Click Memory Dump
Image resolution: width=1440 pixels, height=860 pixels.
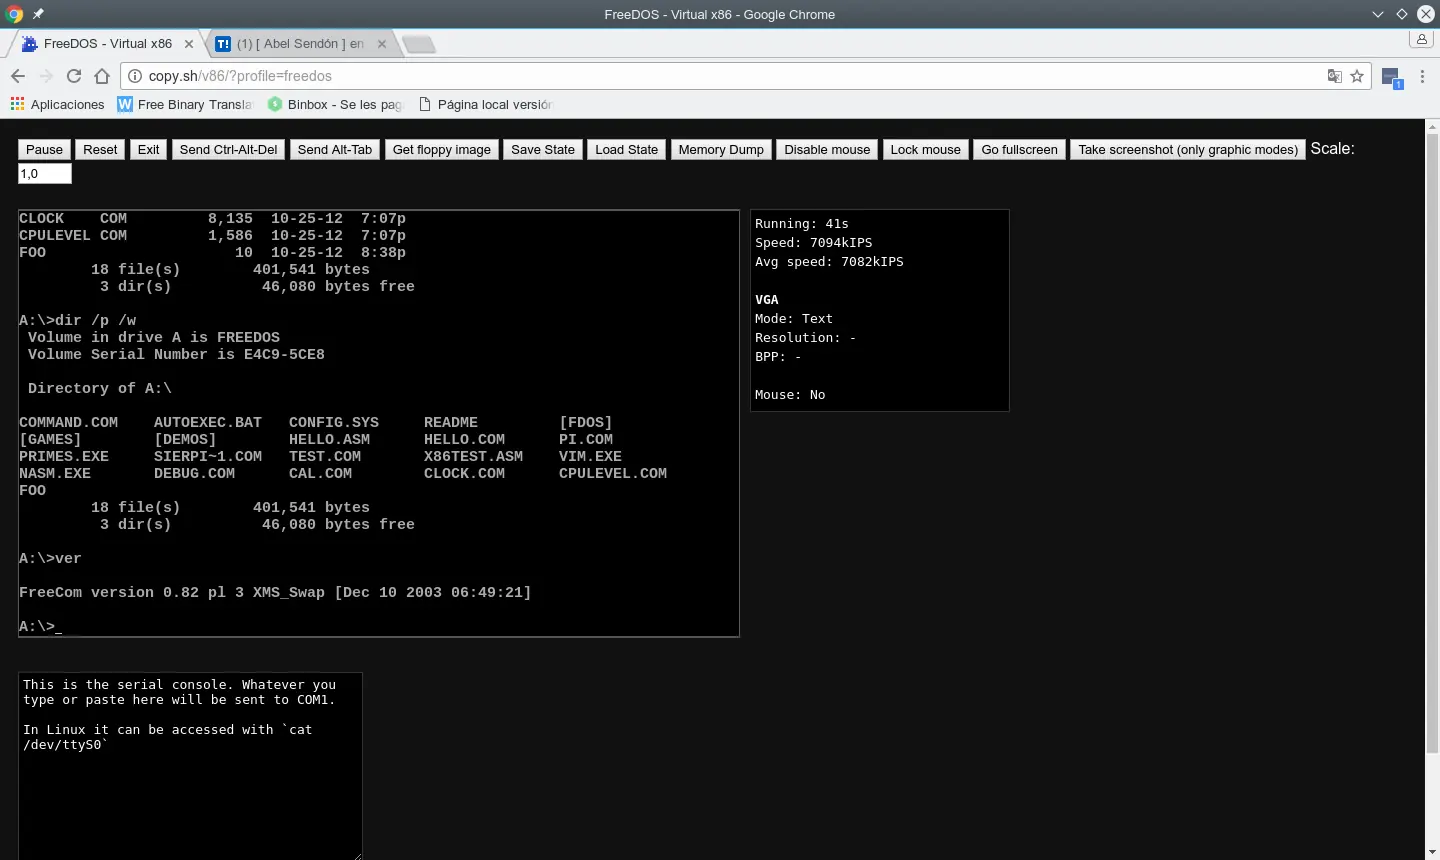pos(721,149)
